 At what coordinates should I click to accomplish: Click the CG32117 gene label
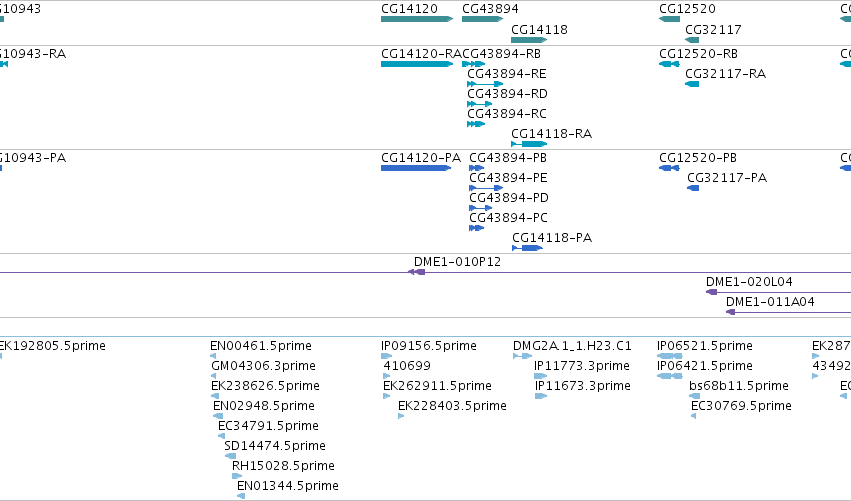(713, 30)
